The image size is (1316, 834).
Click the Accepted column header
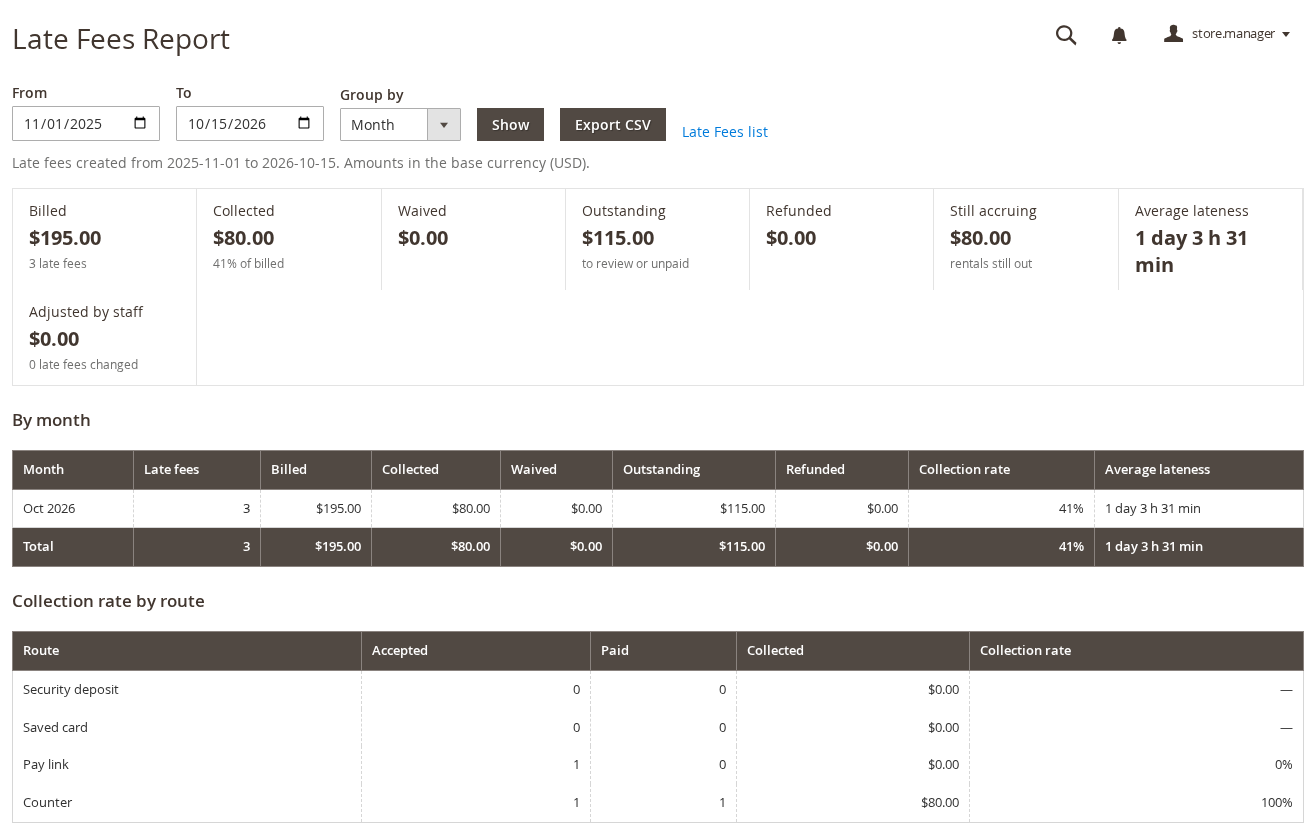pyautogui.click(x=476, y=650)
